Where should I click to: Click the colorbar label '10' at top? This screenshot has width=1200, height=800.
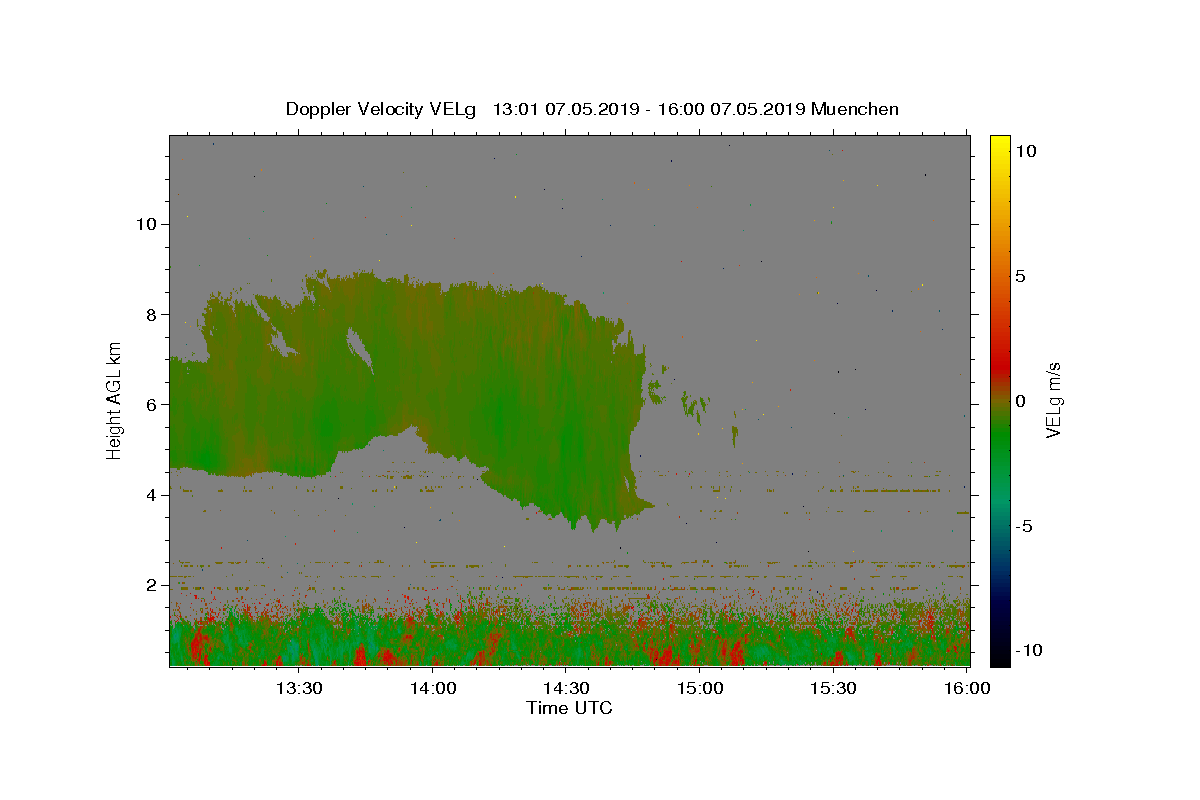click(x=1025, y=151)
